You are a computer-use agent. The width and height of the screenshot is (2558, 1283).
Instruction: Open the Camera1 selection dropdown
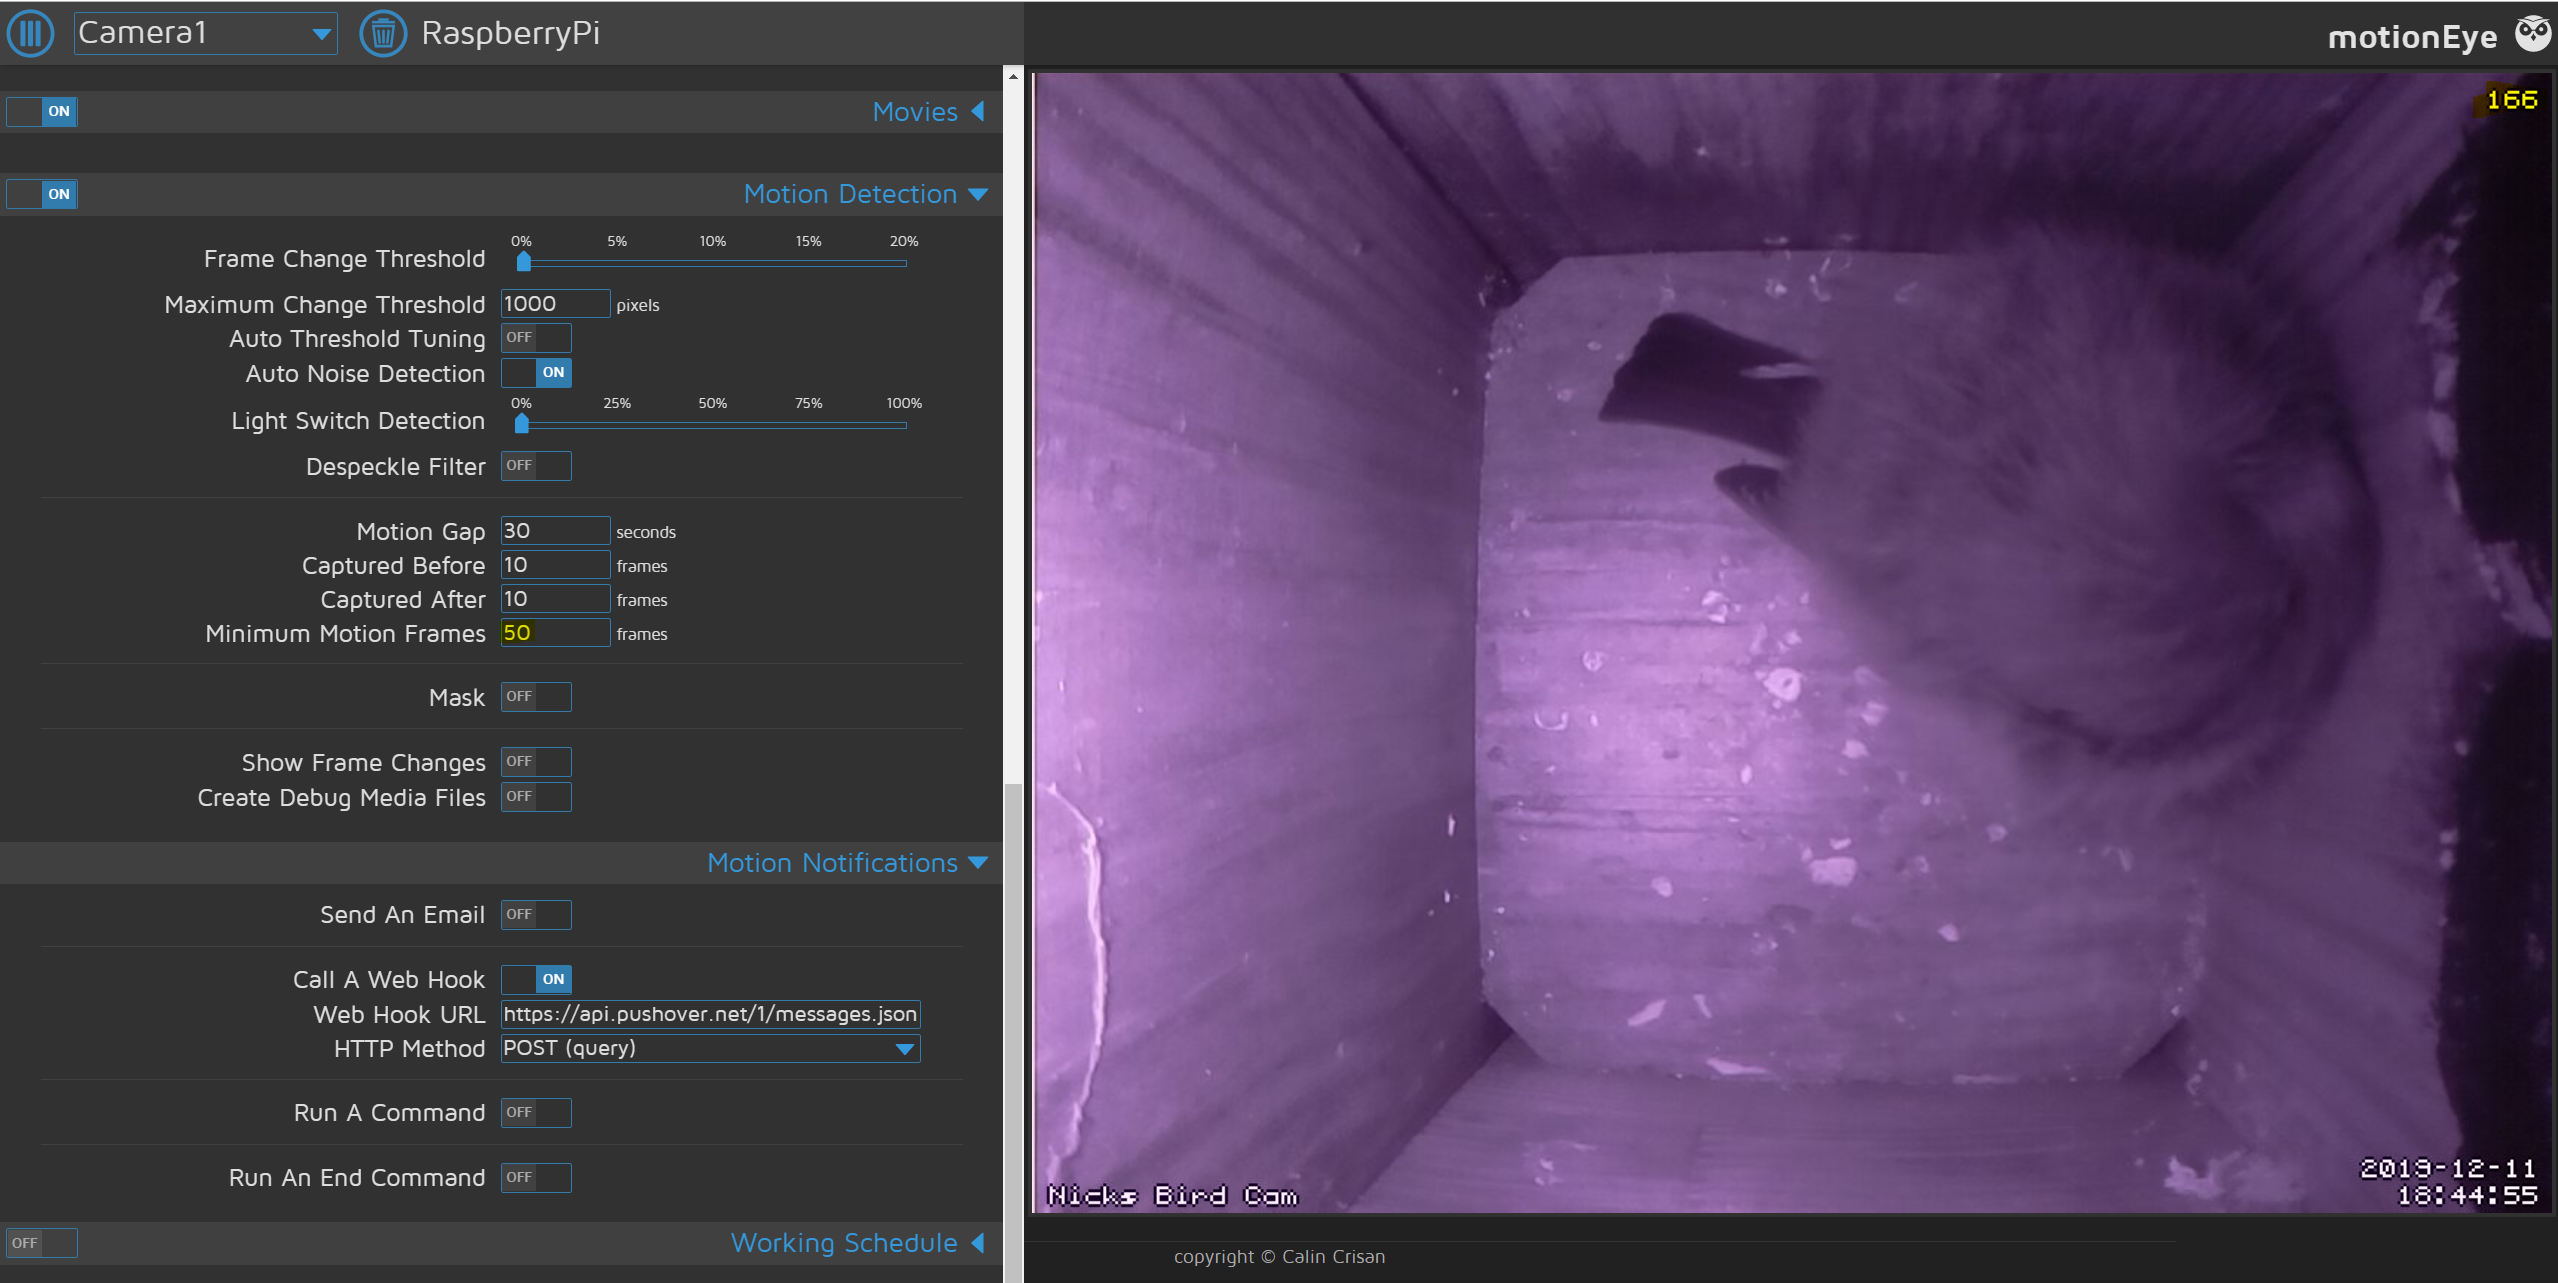point(205,33)
